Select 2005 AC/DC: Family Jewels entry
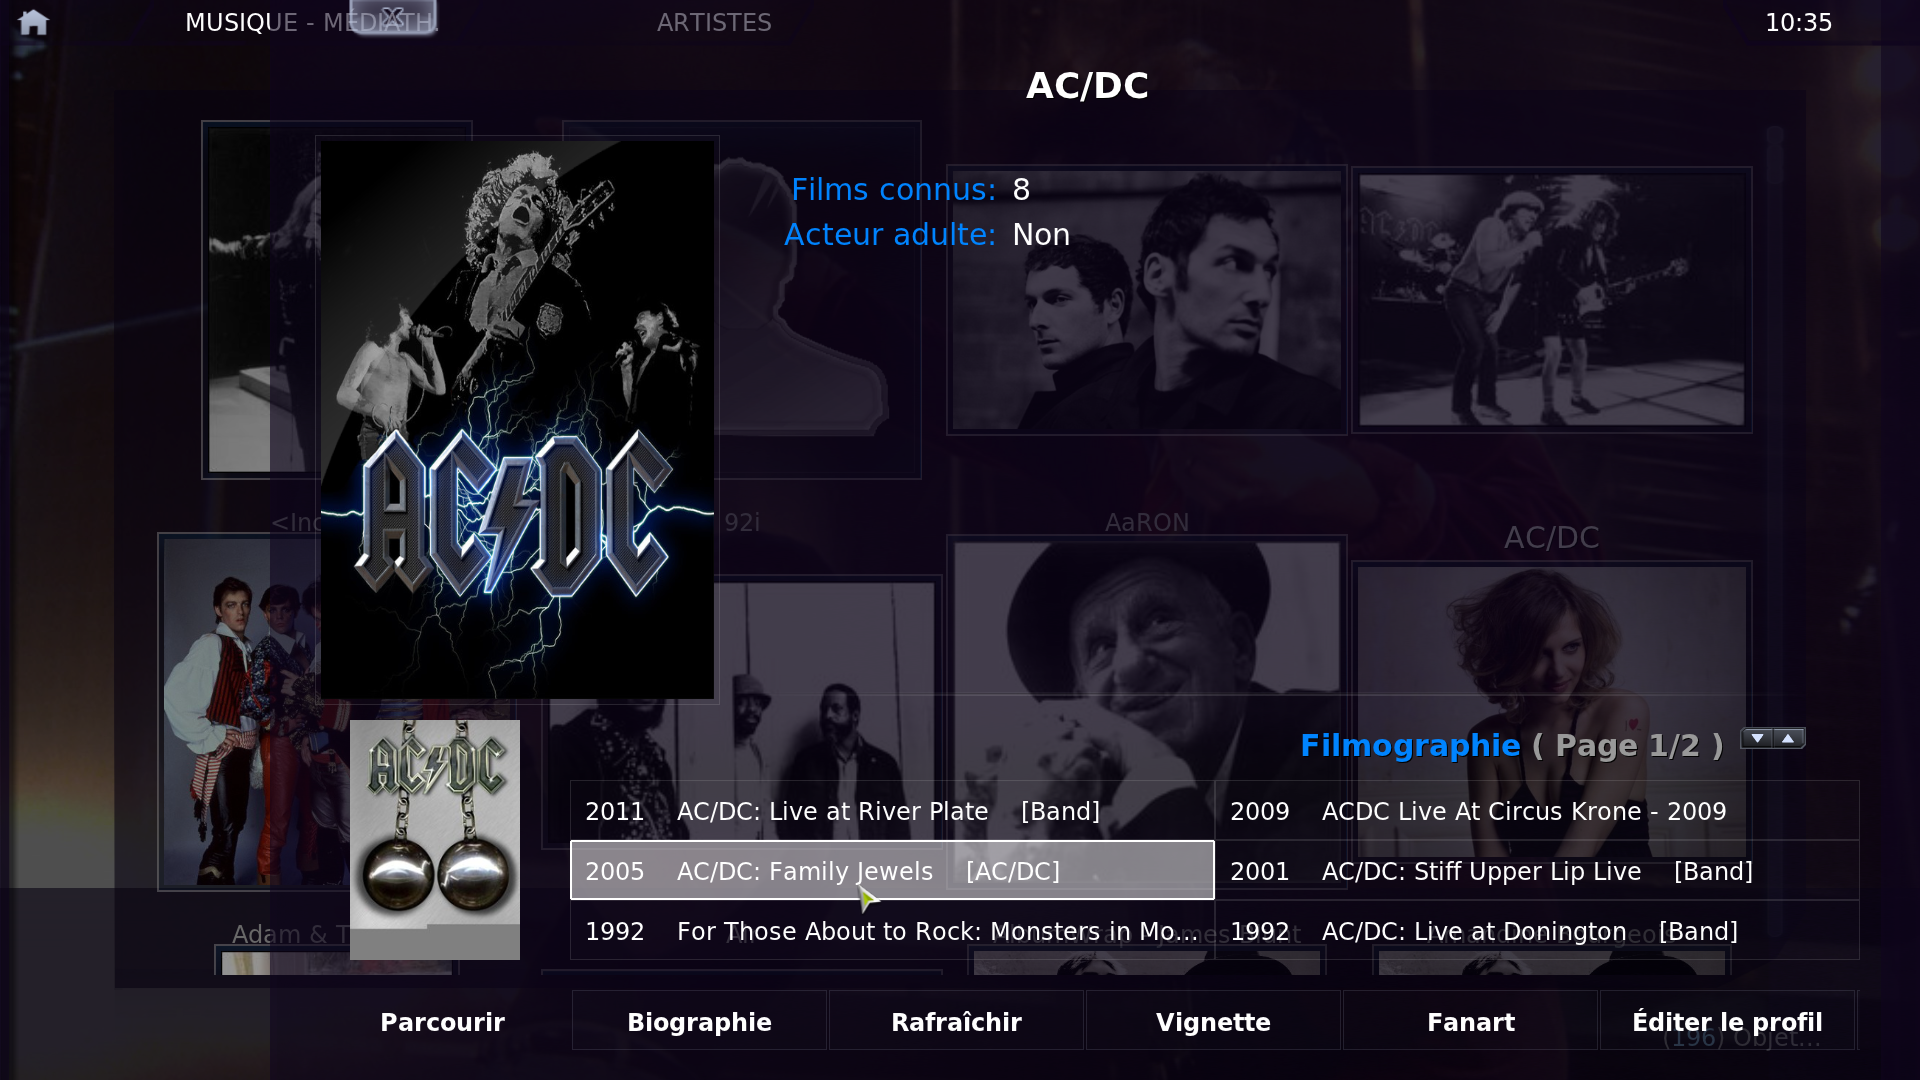 [x=892, y=870]
